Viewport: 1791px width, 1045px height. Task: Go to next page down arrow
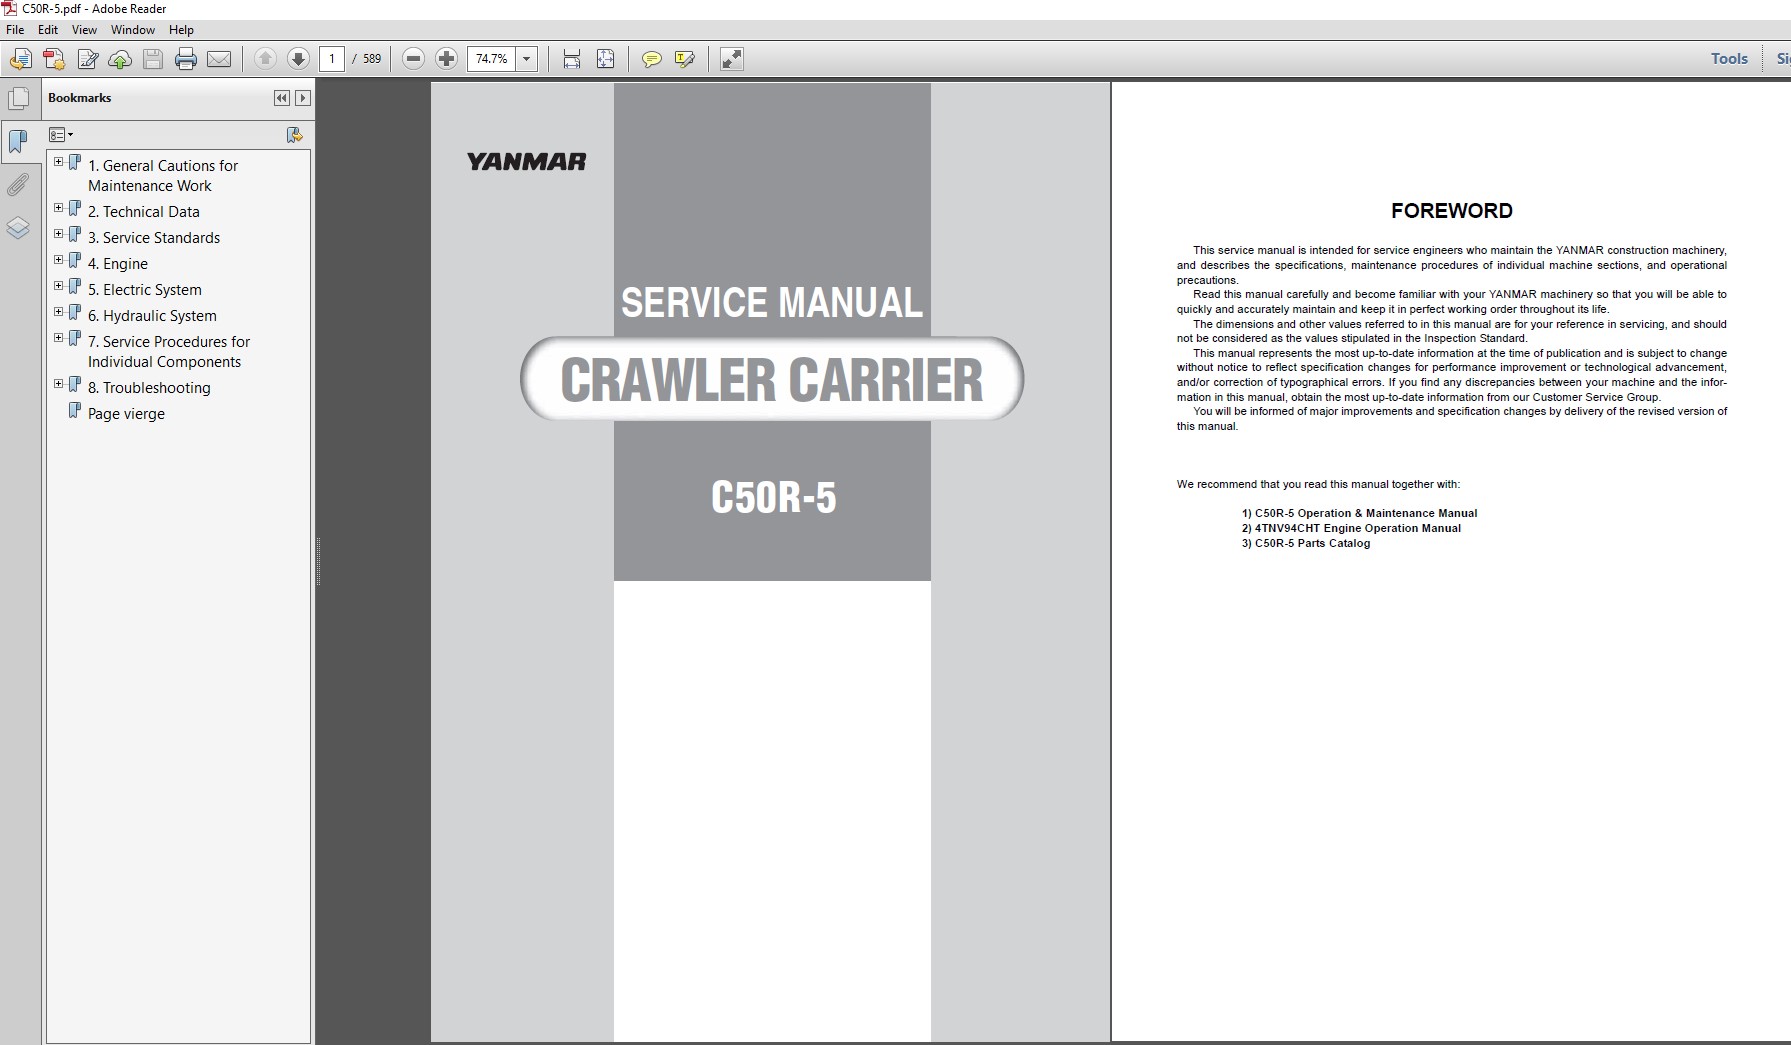click(298, 59)
